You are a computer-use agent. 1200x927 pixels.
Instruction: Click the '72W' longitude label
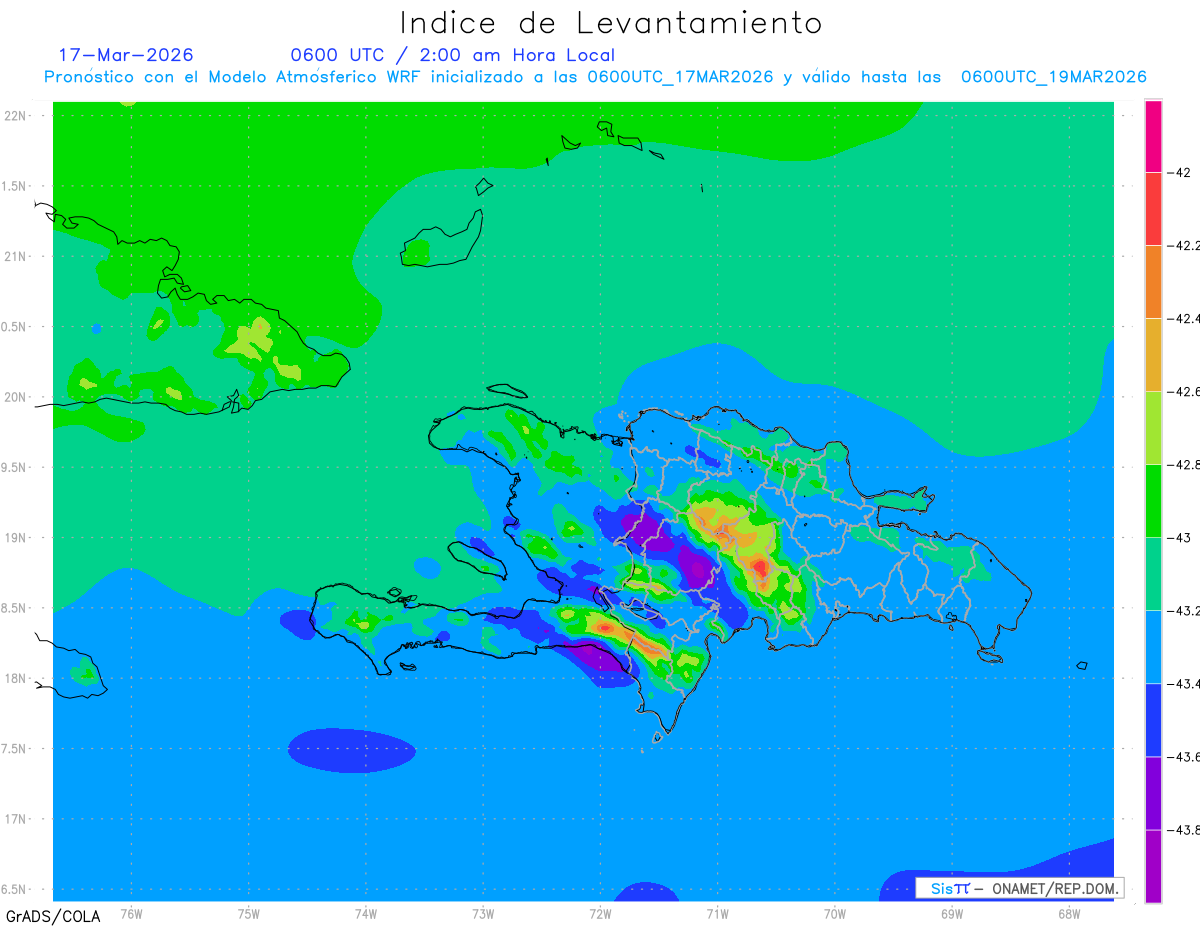600,913
